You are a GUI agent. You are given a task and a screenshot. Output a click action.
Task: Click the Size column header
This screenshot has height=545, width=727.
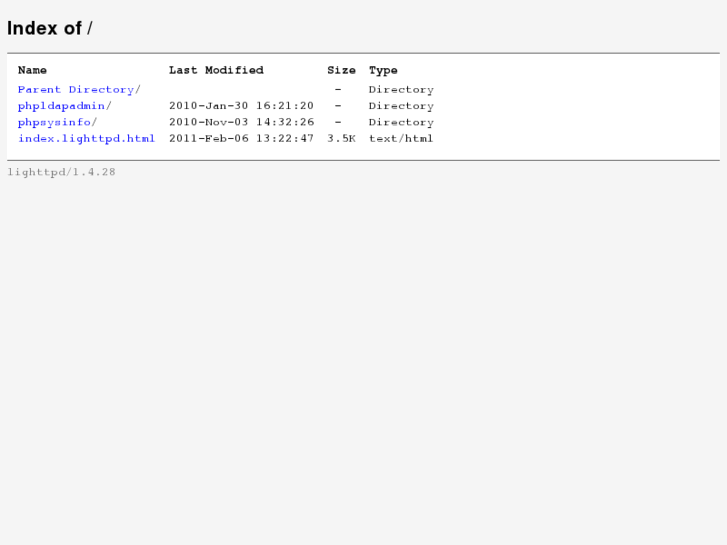[x=341, y=70]
